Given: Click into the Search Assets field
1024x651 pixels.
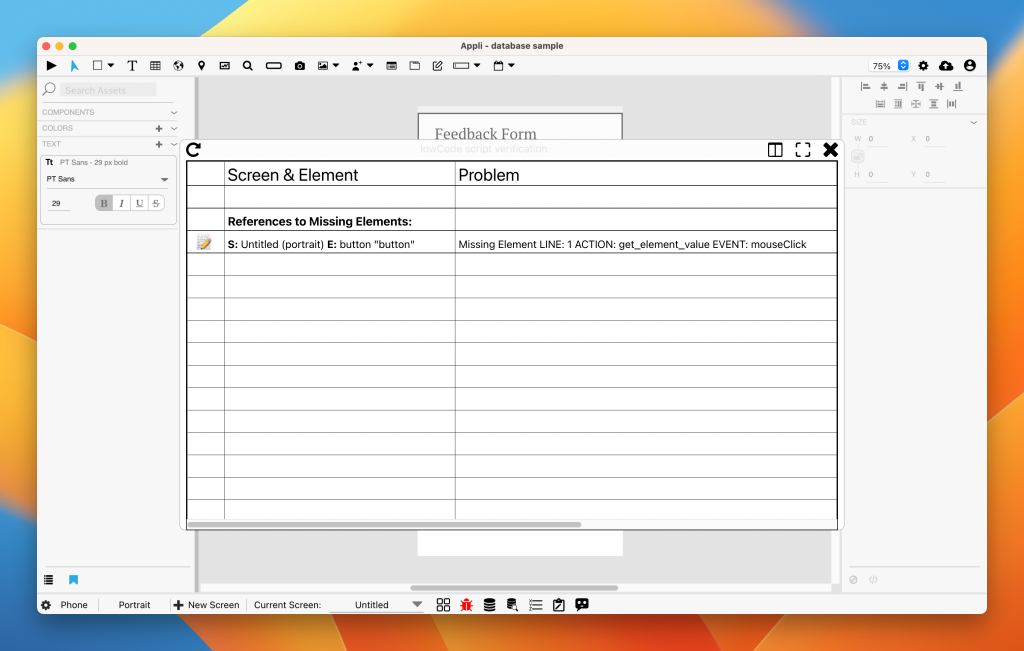Looking at the screenshot, I should pyautogui.click(x=108, y=90).
